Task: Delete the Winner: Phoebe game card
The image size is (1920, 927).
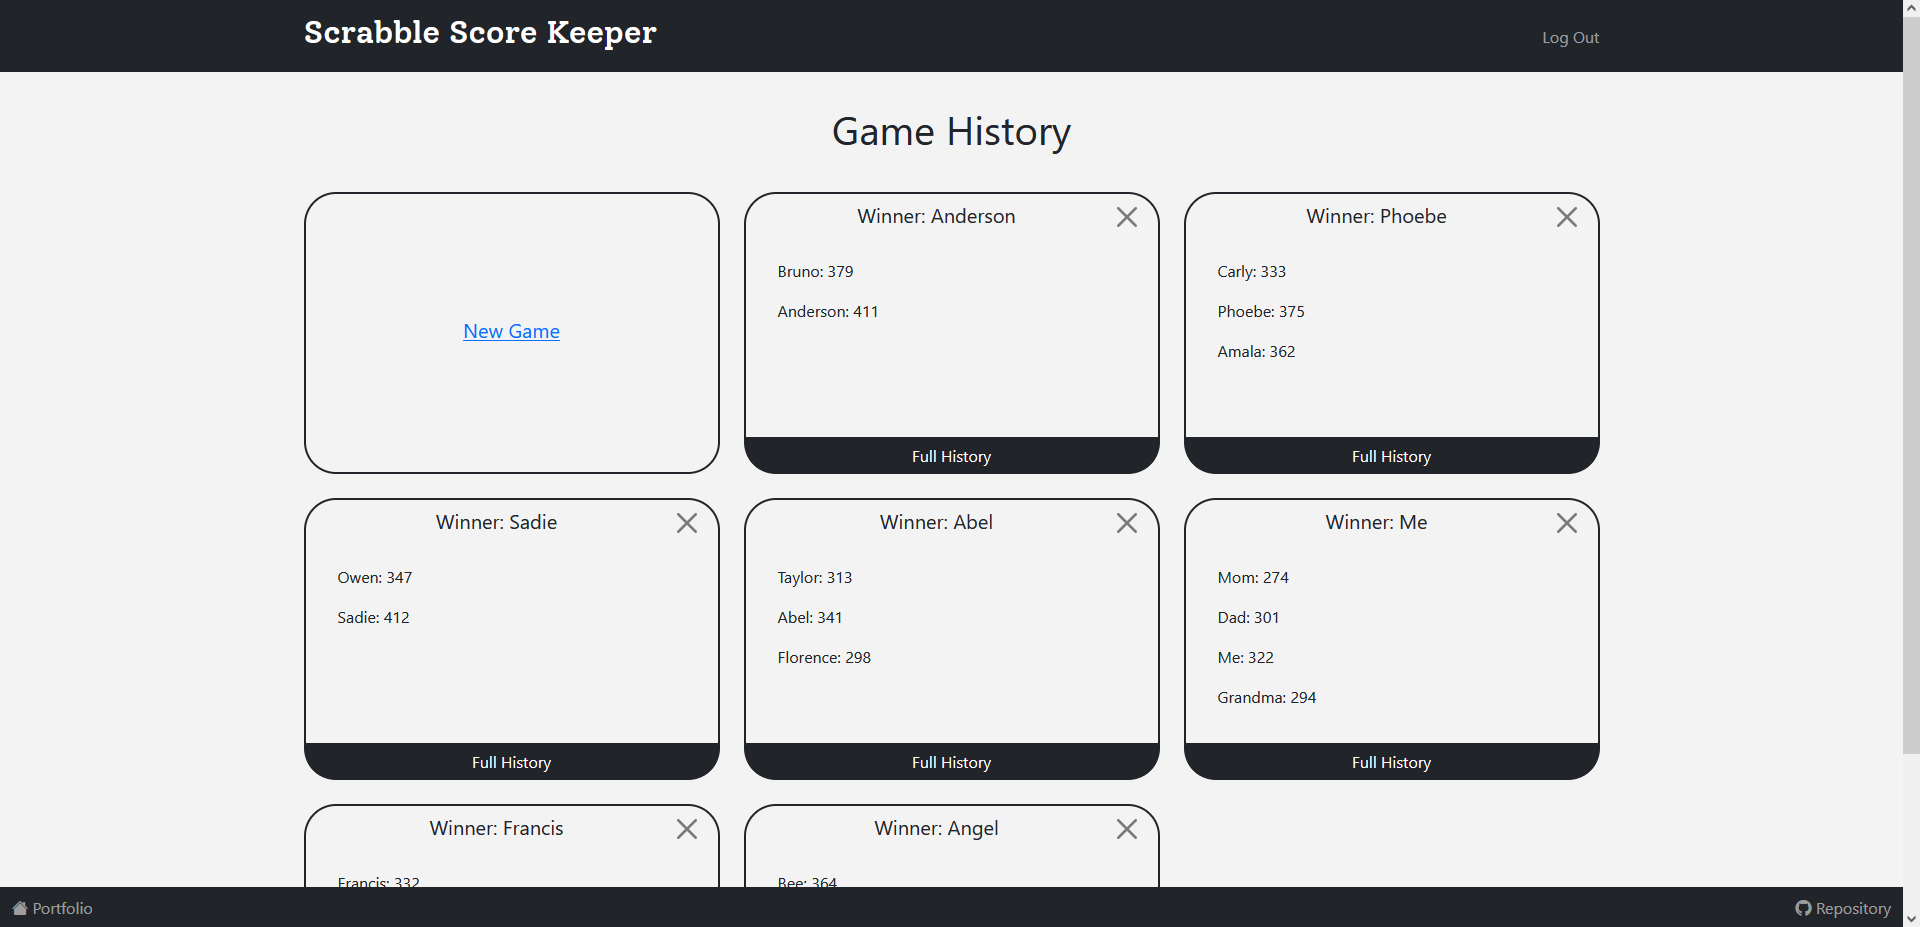Action: tap(1567, 217)
